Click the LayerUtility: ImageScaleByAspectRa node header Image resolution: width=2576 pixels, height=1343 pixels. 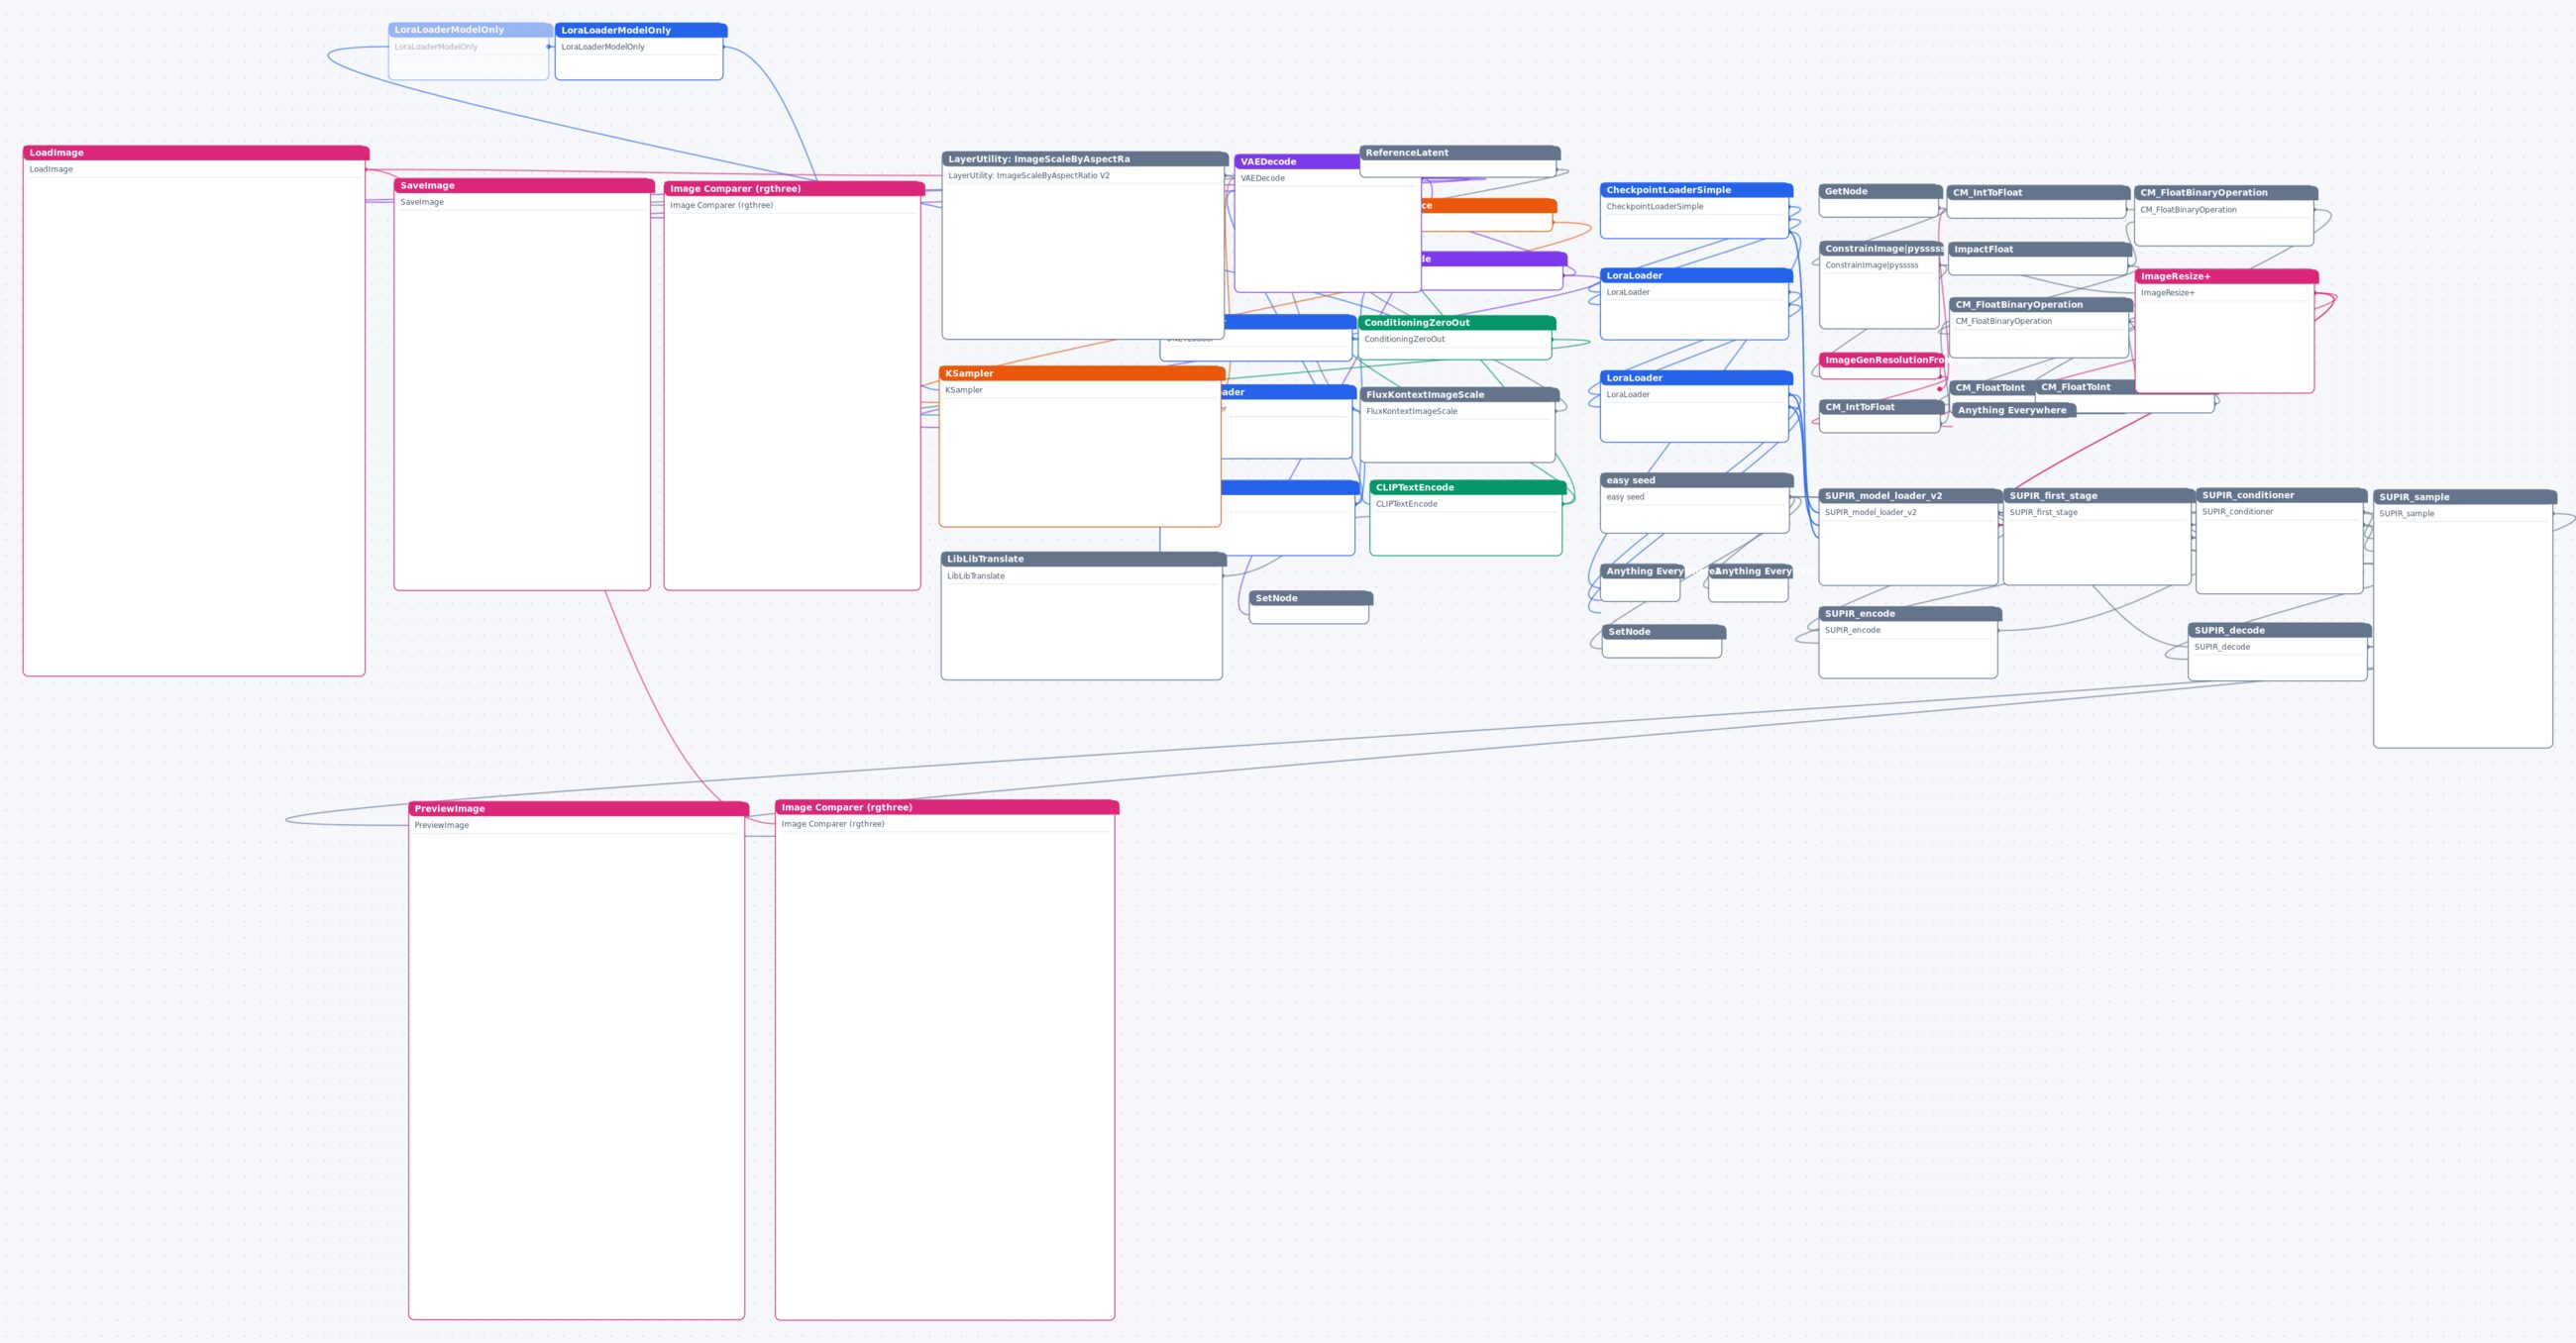click(x=1085, y=159)
